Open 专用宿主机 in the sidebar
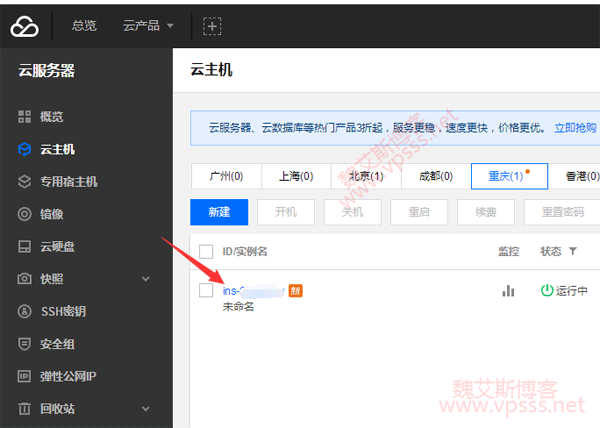This screenshot has width=600, height=428. pos(69,181)
